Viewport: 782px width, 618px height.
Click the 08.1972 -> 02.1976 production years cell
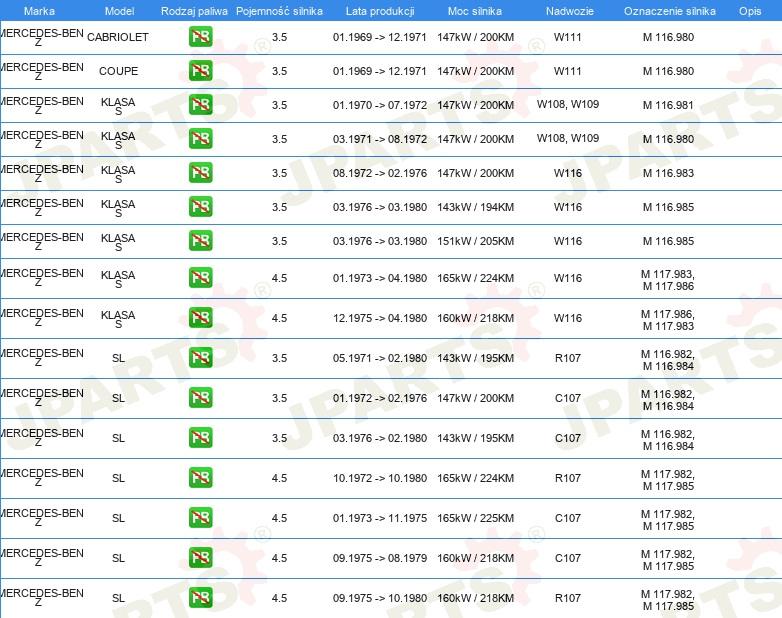(380, 173)
